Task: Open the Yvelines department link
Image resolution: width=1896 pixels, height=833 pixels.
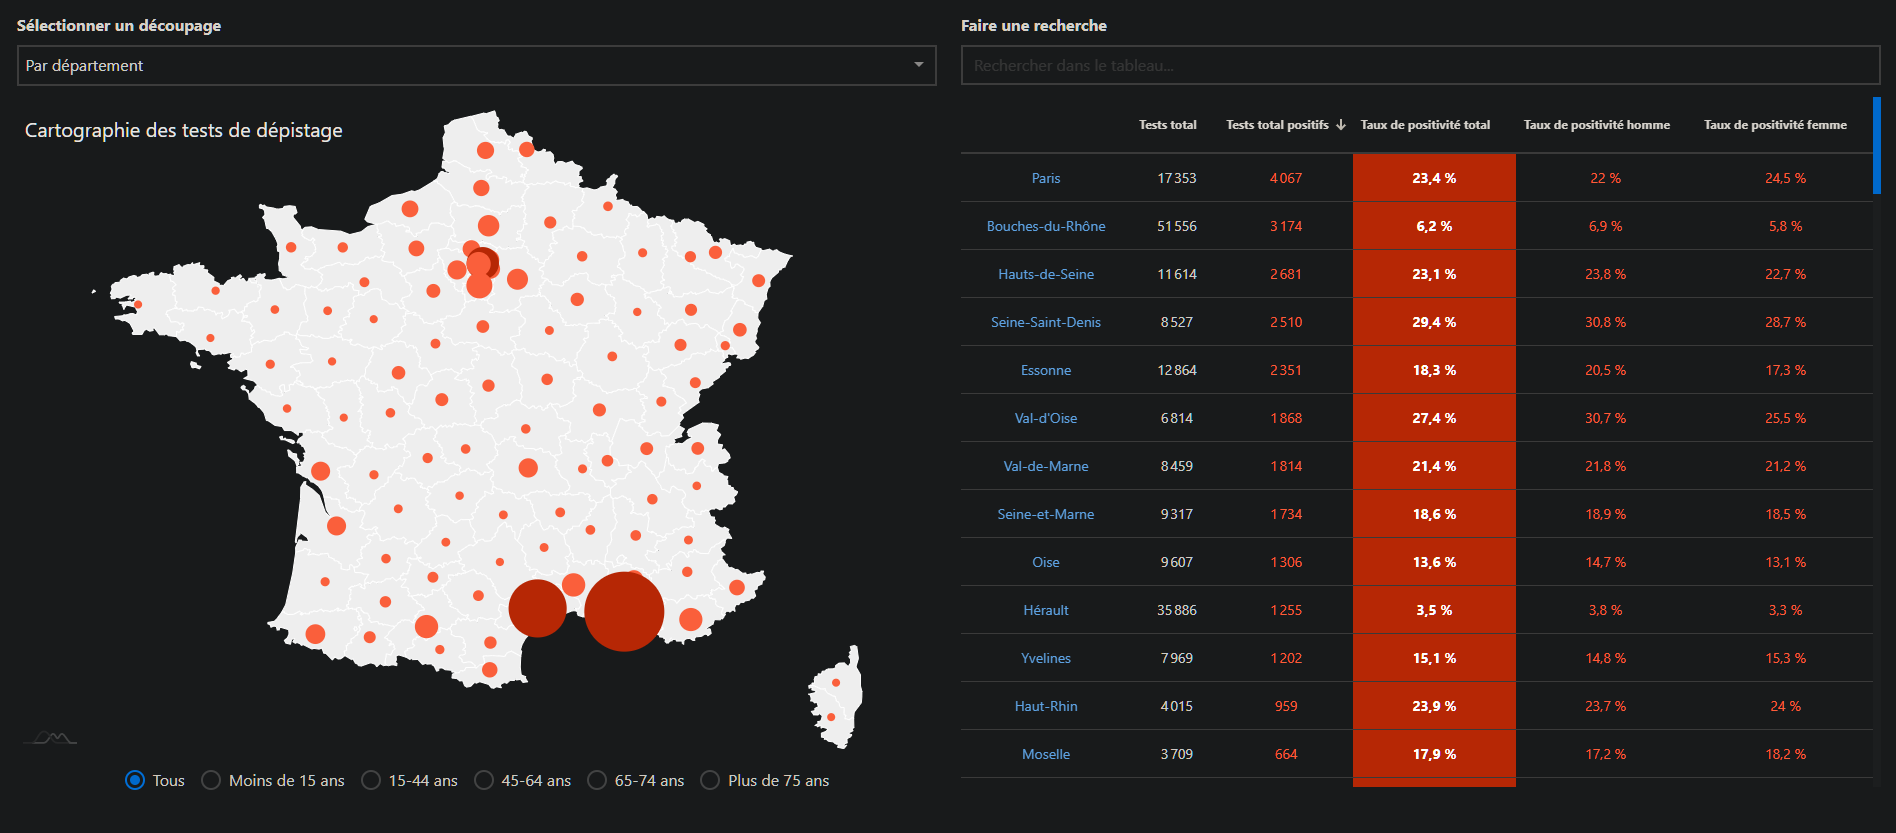Action: [x=1046, y=658]
